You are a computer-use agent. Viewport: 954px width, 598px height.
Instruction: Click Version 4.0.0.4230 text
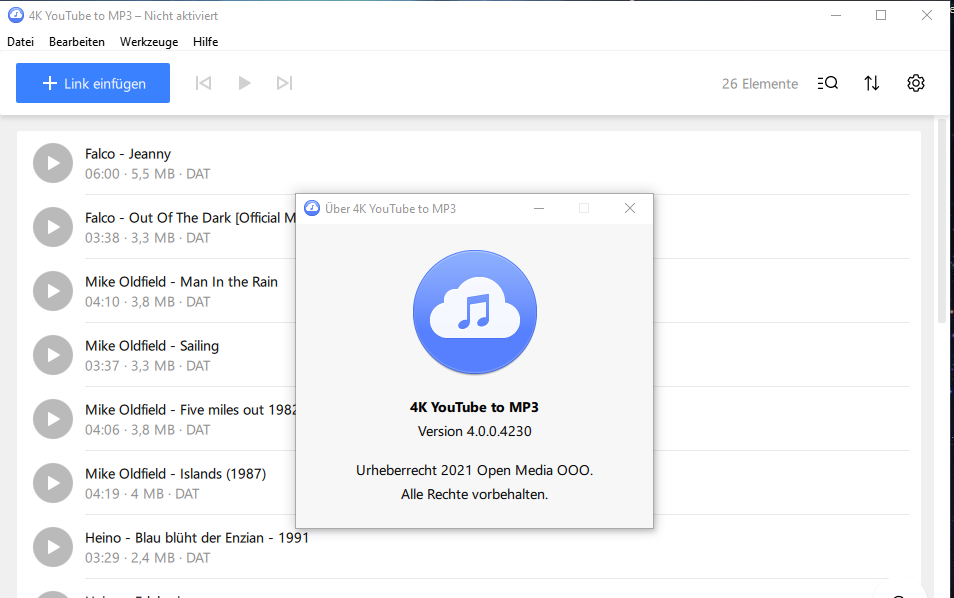[x=475, y=431]
